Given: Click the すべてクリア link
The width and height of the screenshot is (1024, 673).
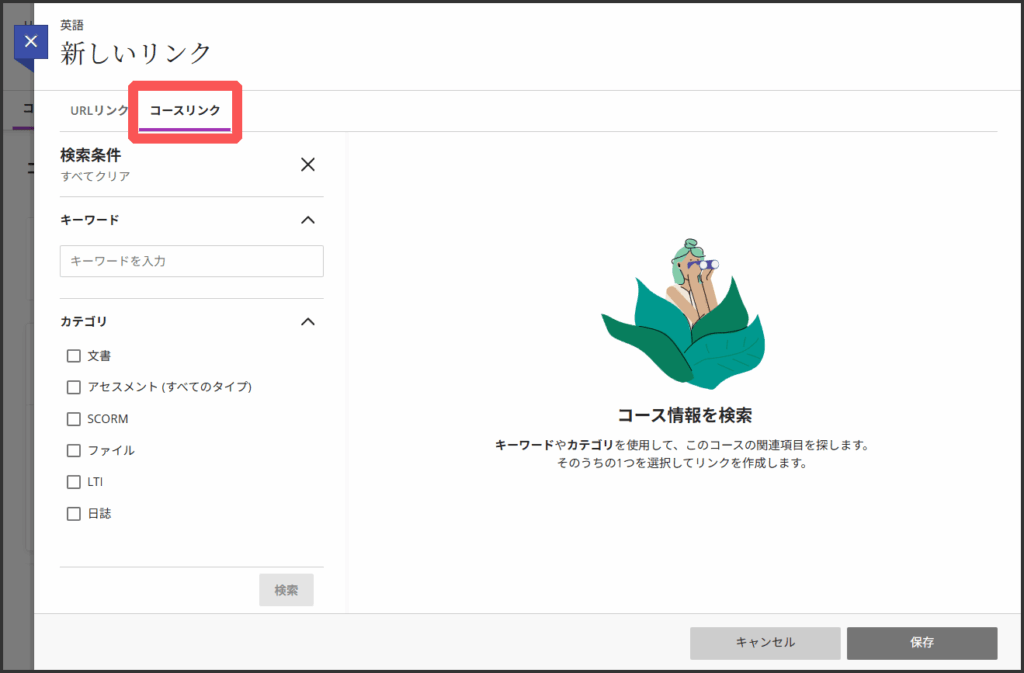Looking at the screenshot, I should [95, 176].
